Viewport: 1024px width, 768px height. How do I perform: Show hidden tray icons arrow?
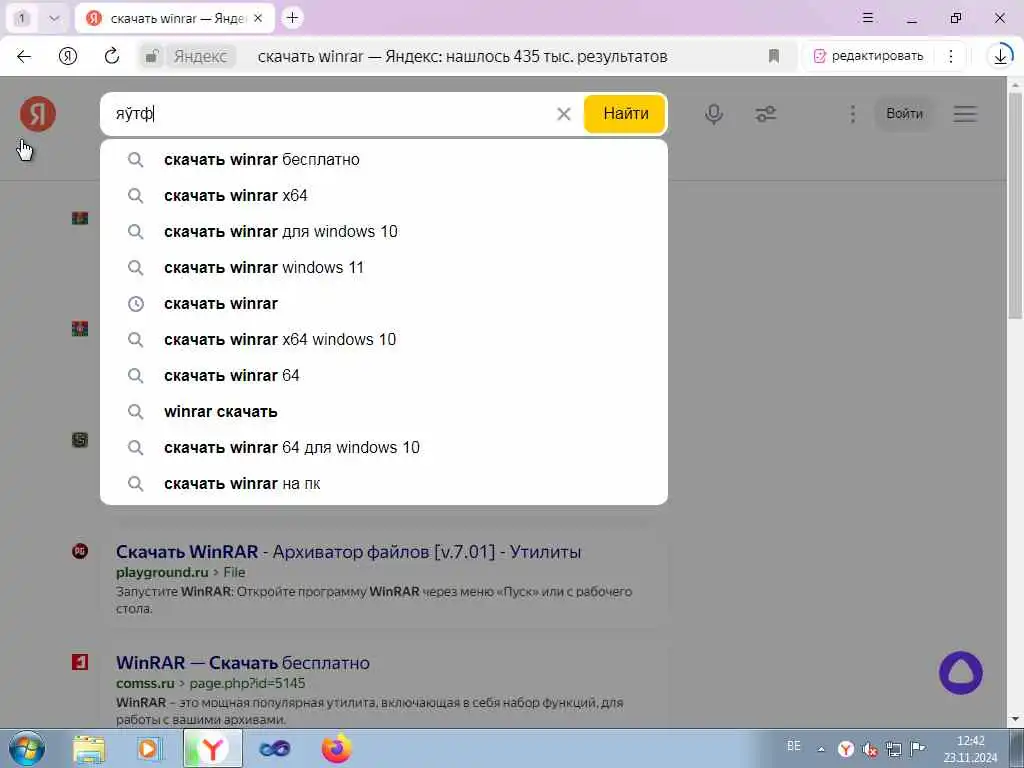pos(822,749)
